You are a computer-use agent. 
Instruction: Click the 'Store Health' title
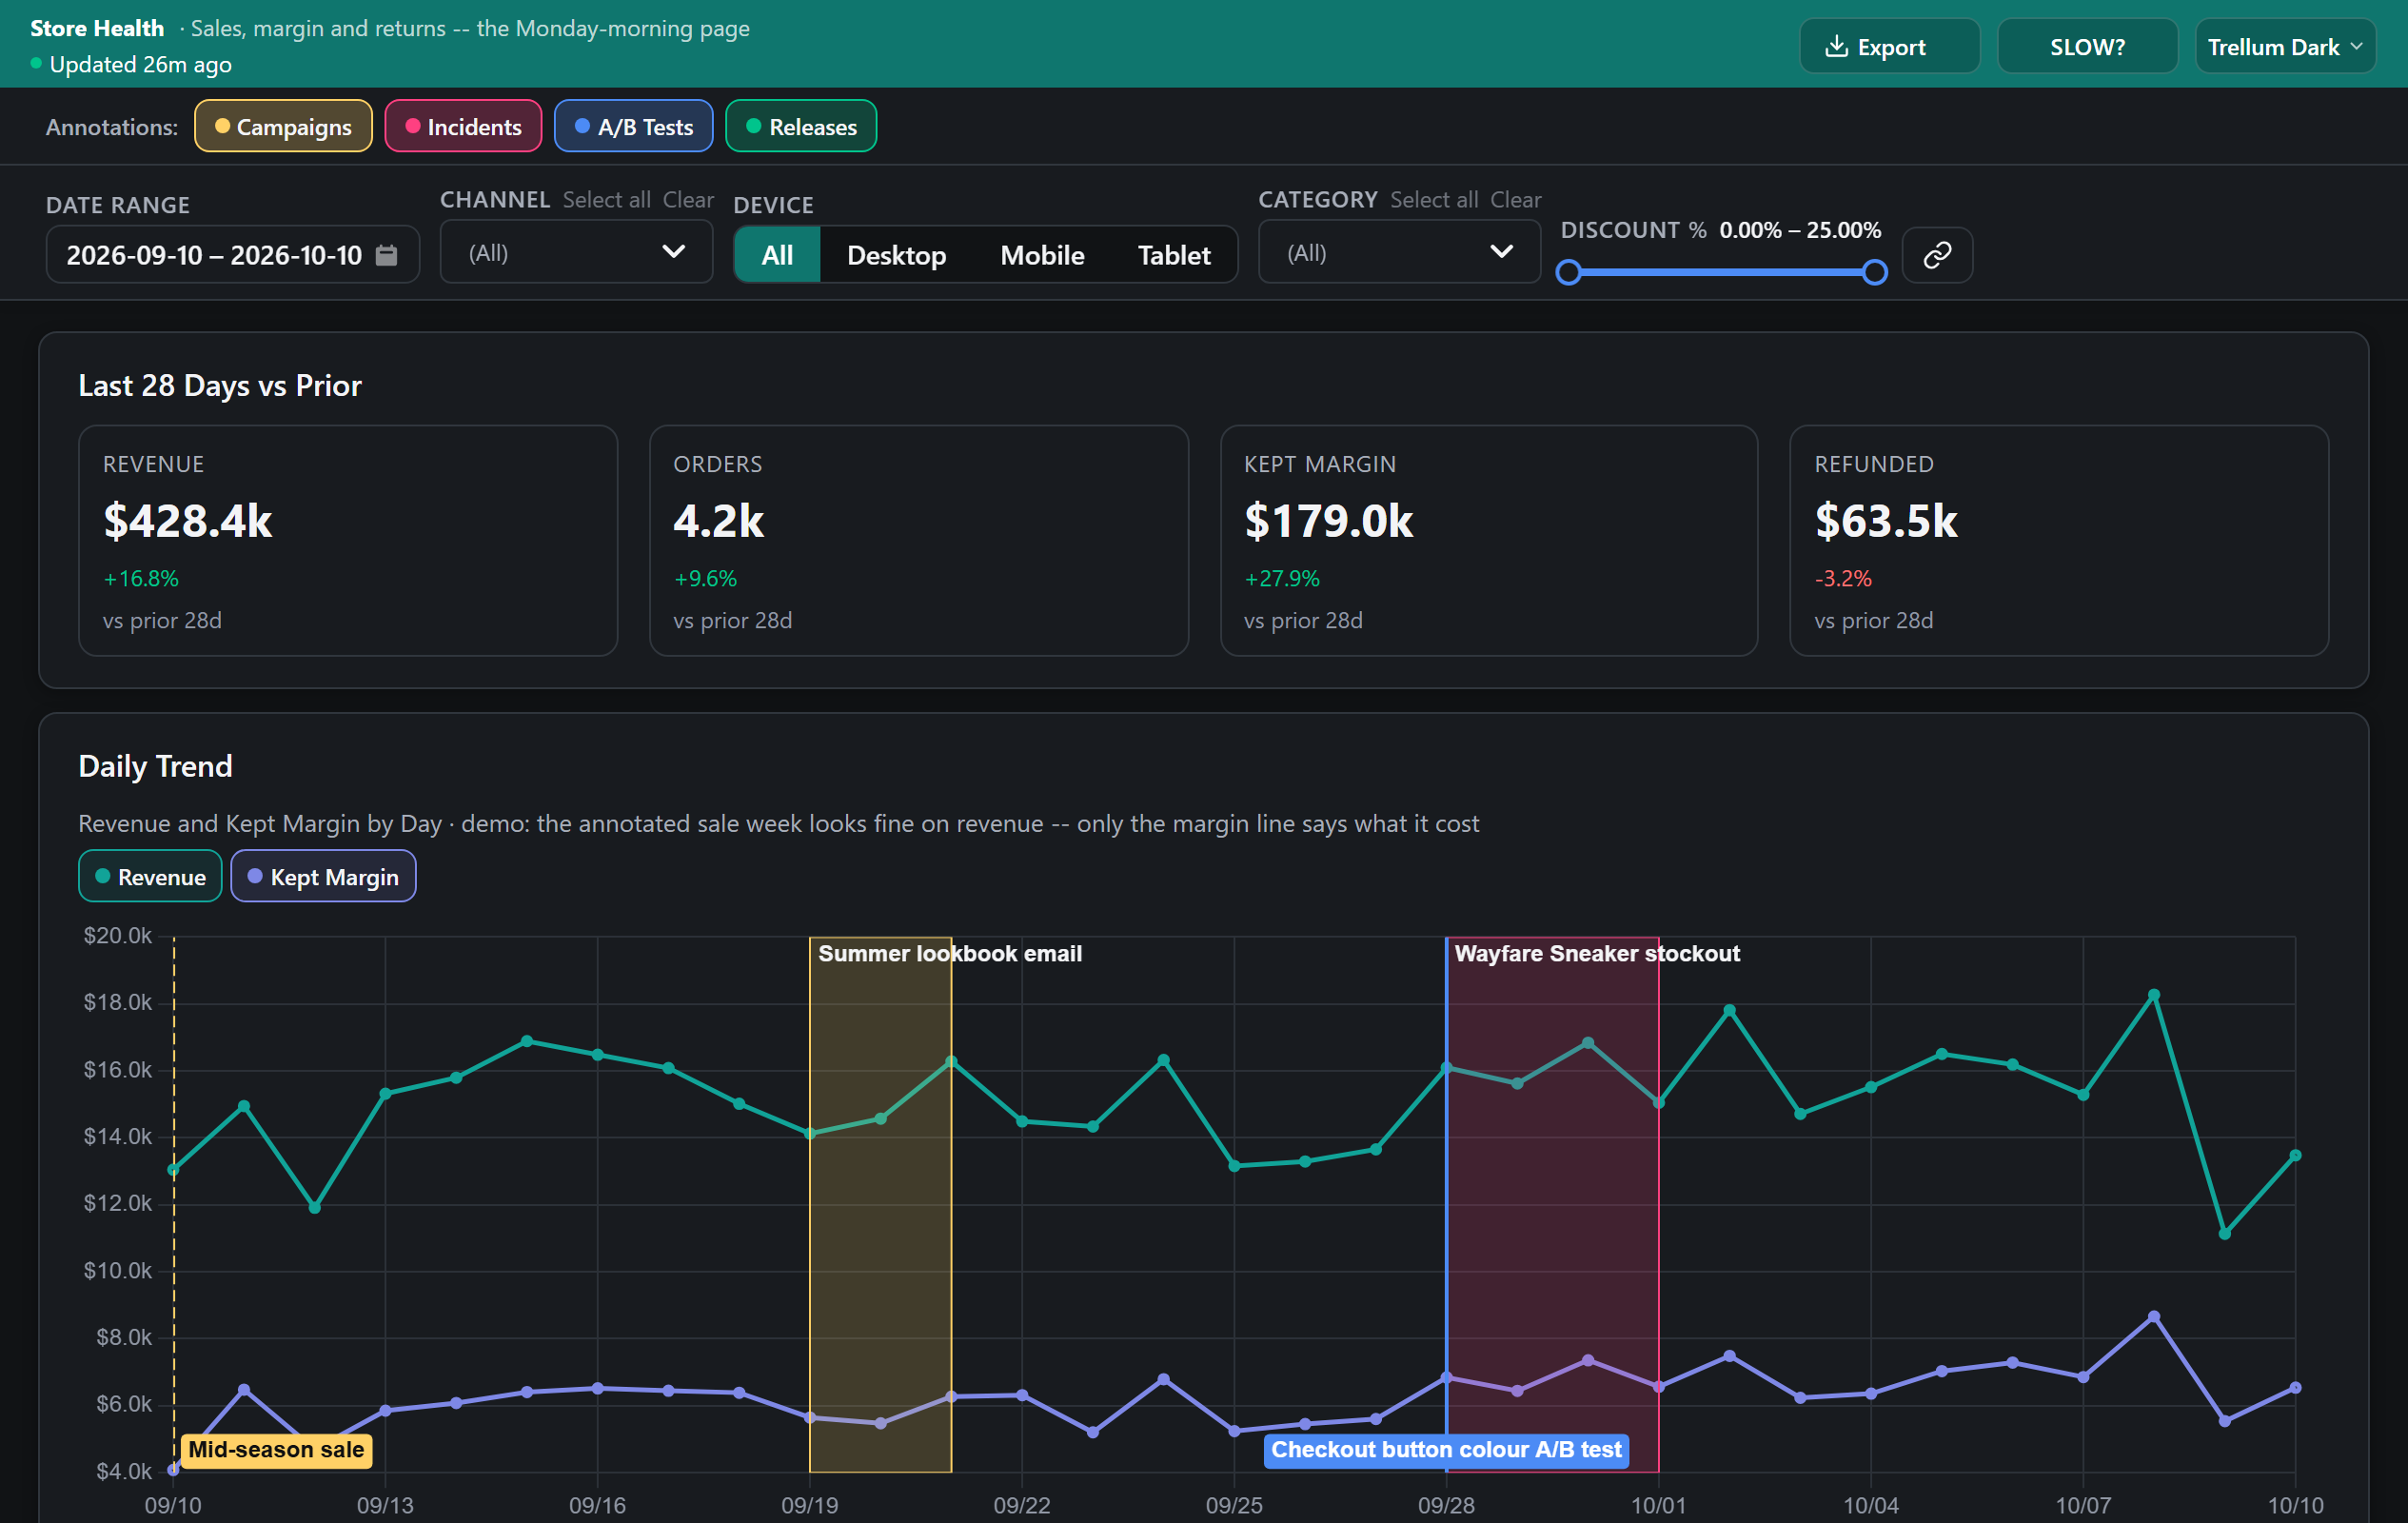(x=97, y=28)
